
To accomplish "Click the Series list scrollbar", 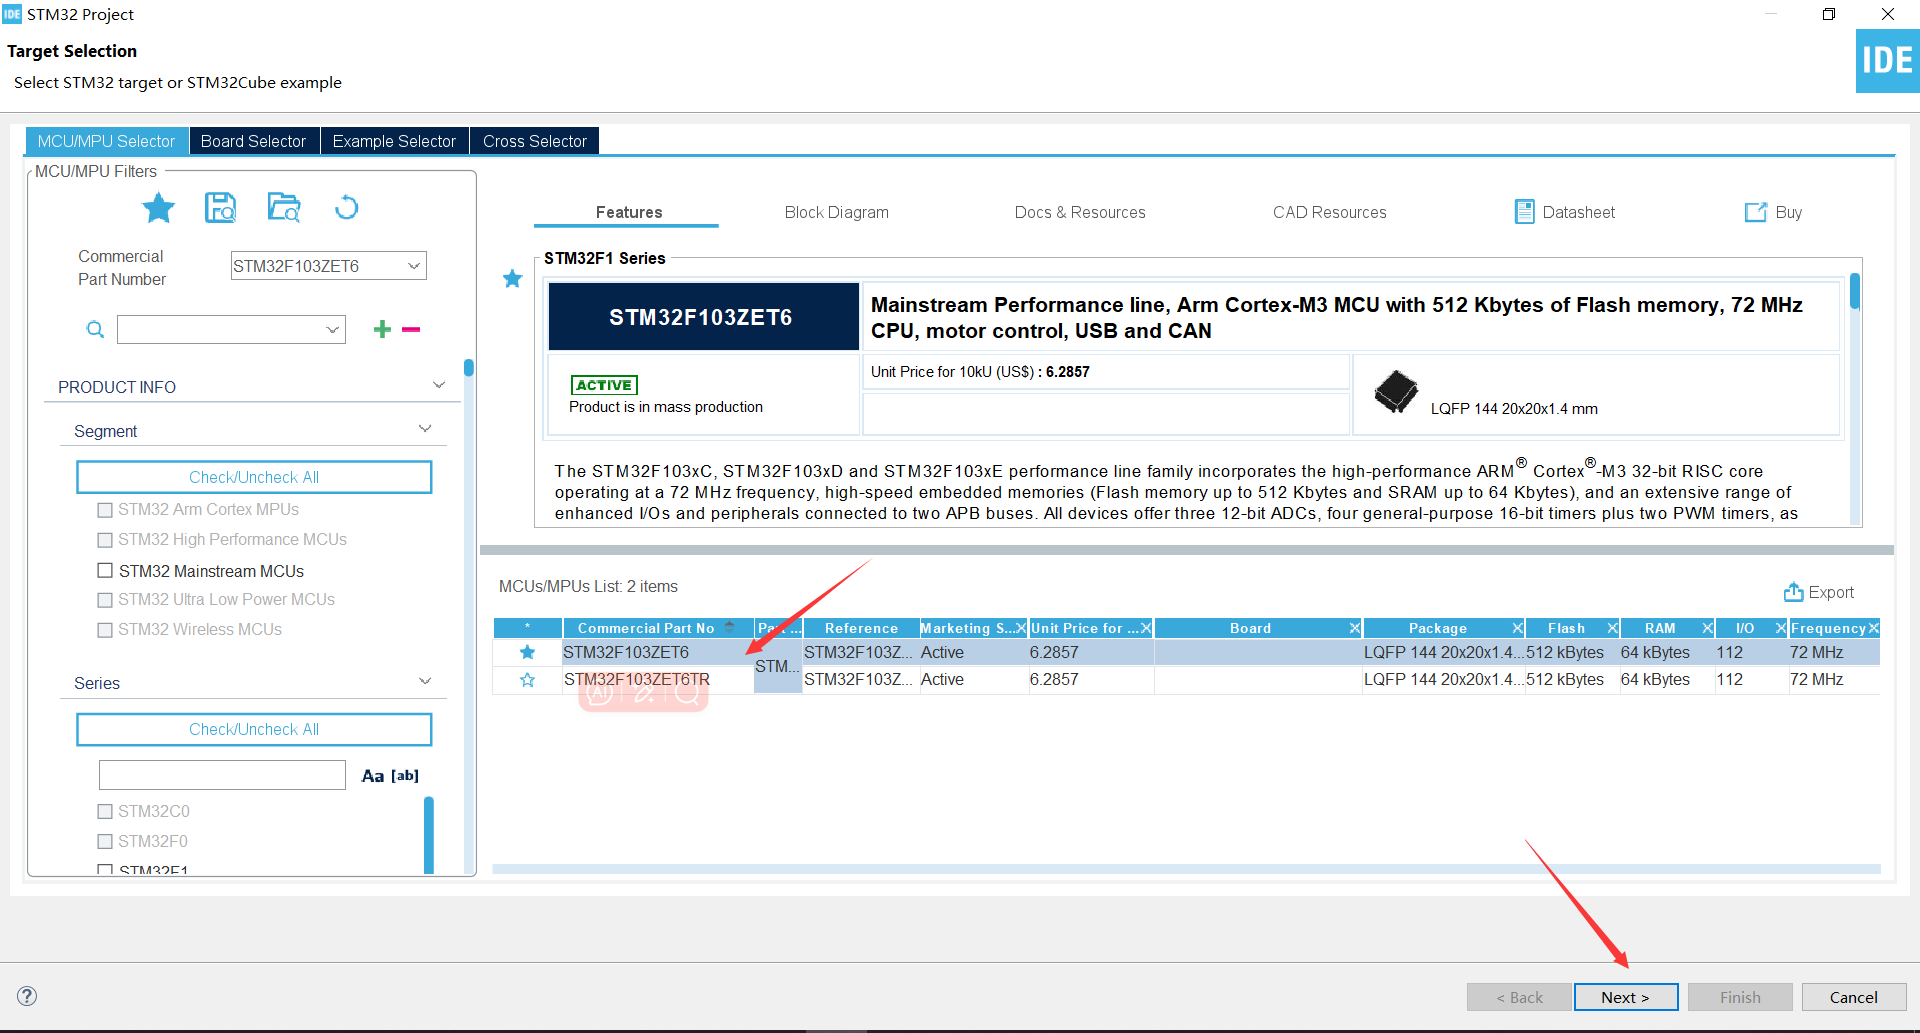I will click(x=429, y=835).
